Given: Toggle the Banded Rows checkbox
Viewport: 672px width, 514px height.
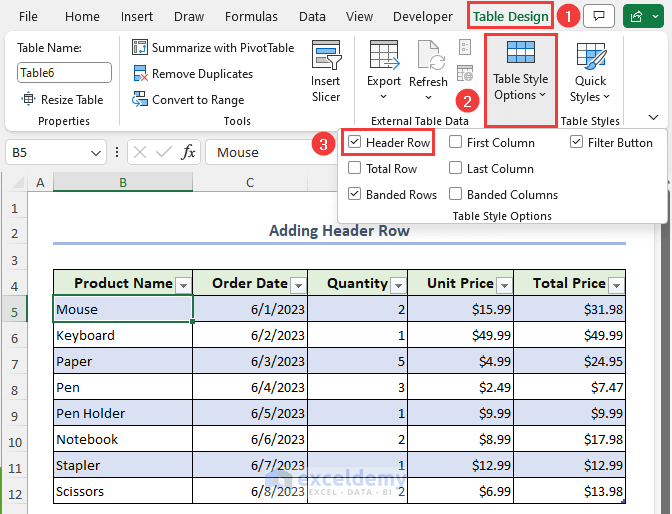Looking at the screenshot, I should 355,194.
